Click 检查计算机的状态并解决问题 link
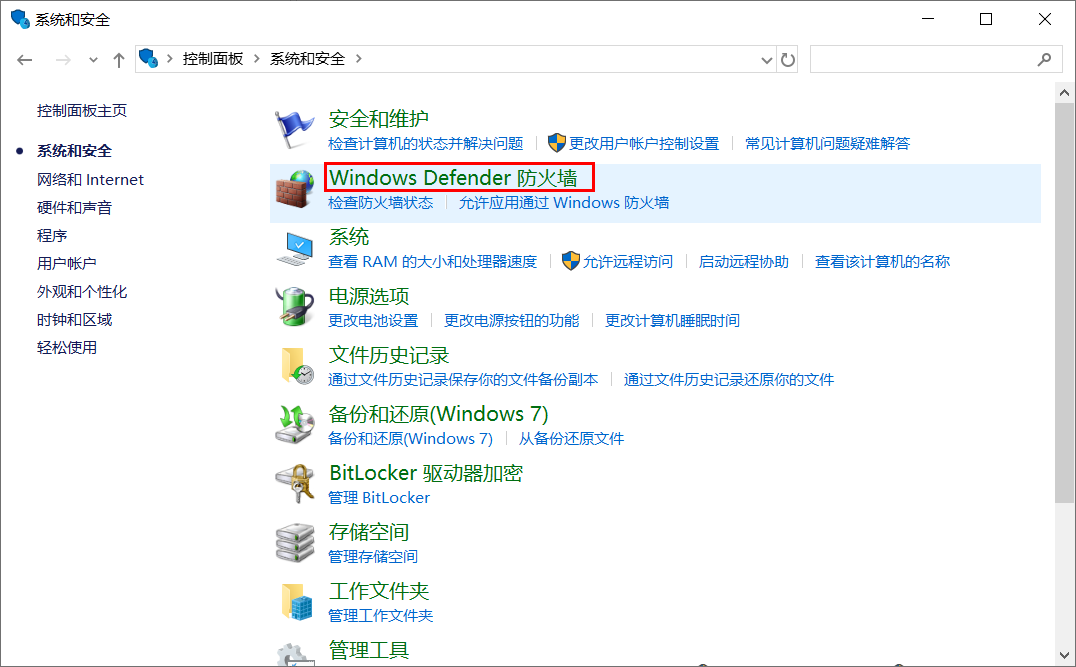This screenshot has width=1076, height=667. pos(425,143)
